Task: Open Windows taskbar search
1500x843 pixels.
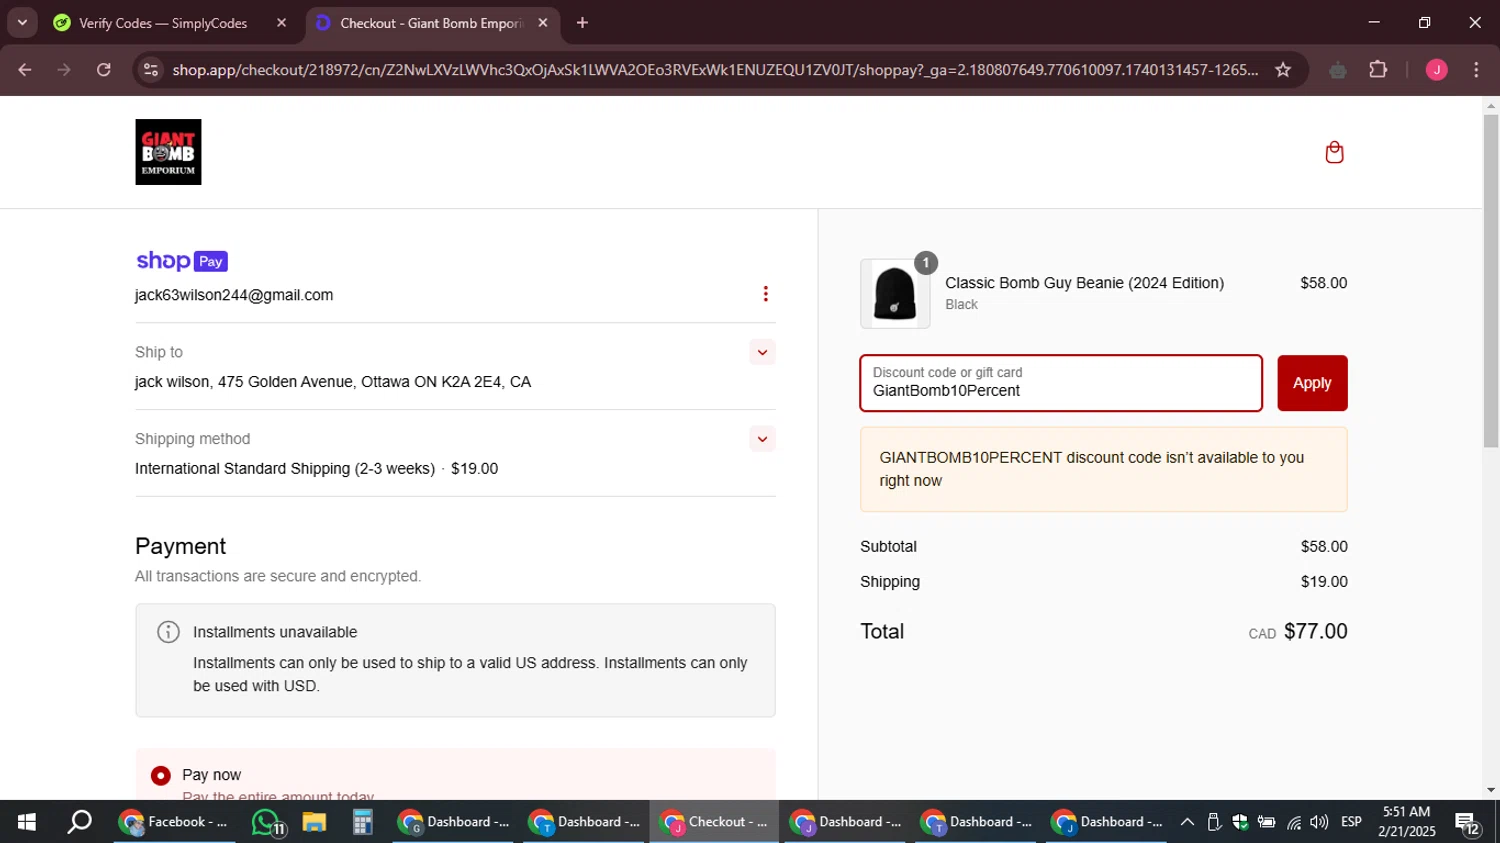Action: pos(79,822)
